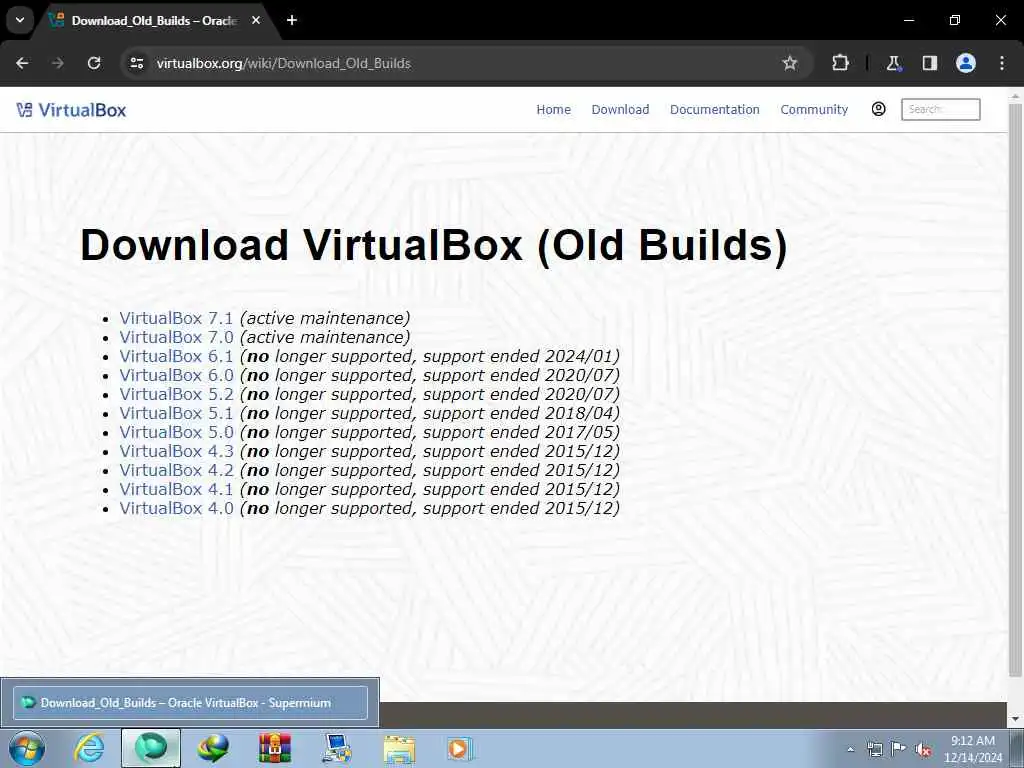Open the media player taskbar icon

460,748
